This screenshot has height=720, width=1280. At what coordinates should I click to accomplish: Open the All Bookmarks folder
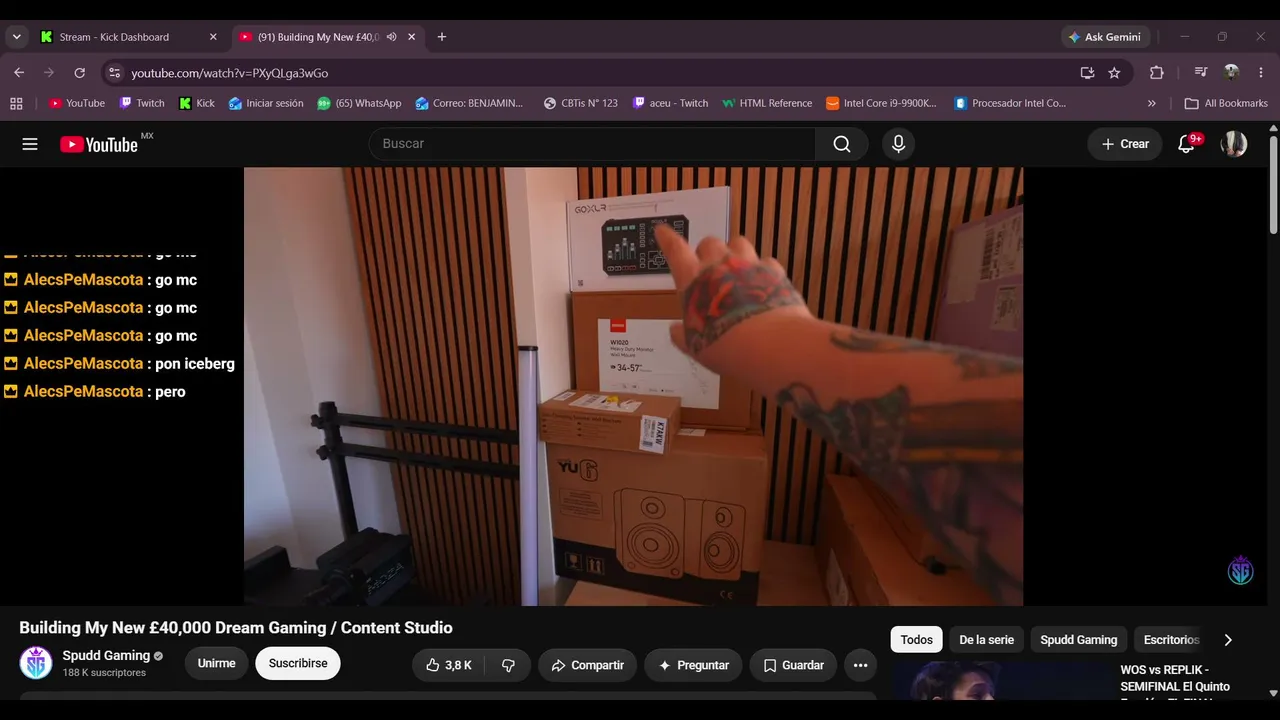click(x=1226, y=103)
